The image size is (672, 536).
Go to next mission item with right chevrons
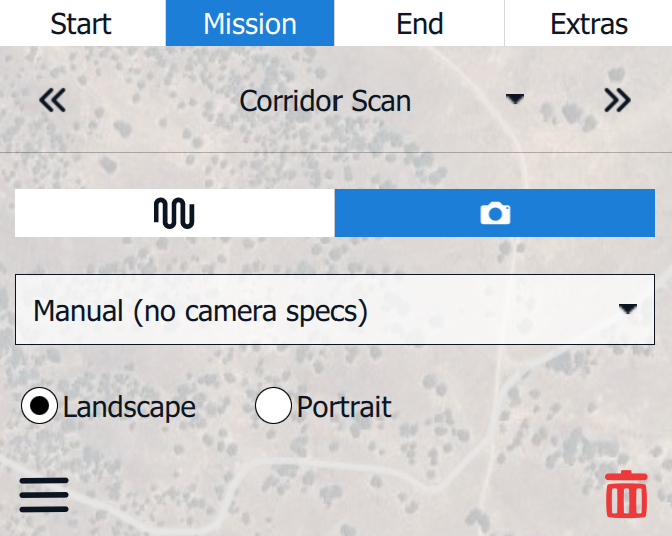pos(617,101)
